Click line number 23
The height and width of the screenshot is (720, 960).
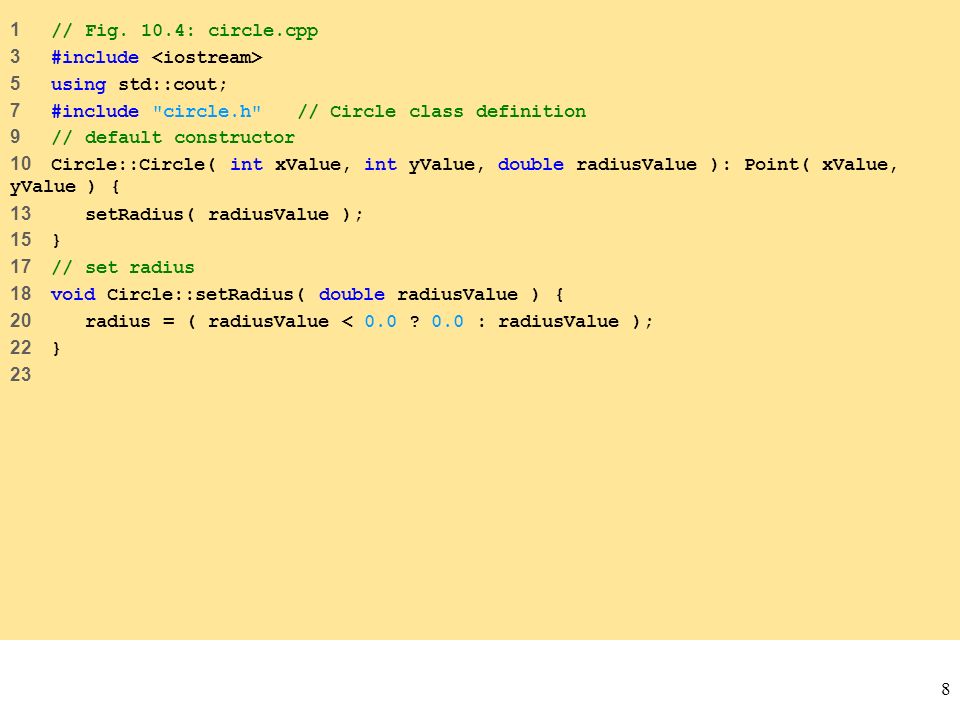20,374
